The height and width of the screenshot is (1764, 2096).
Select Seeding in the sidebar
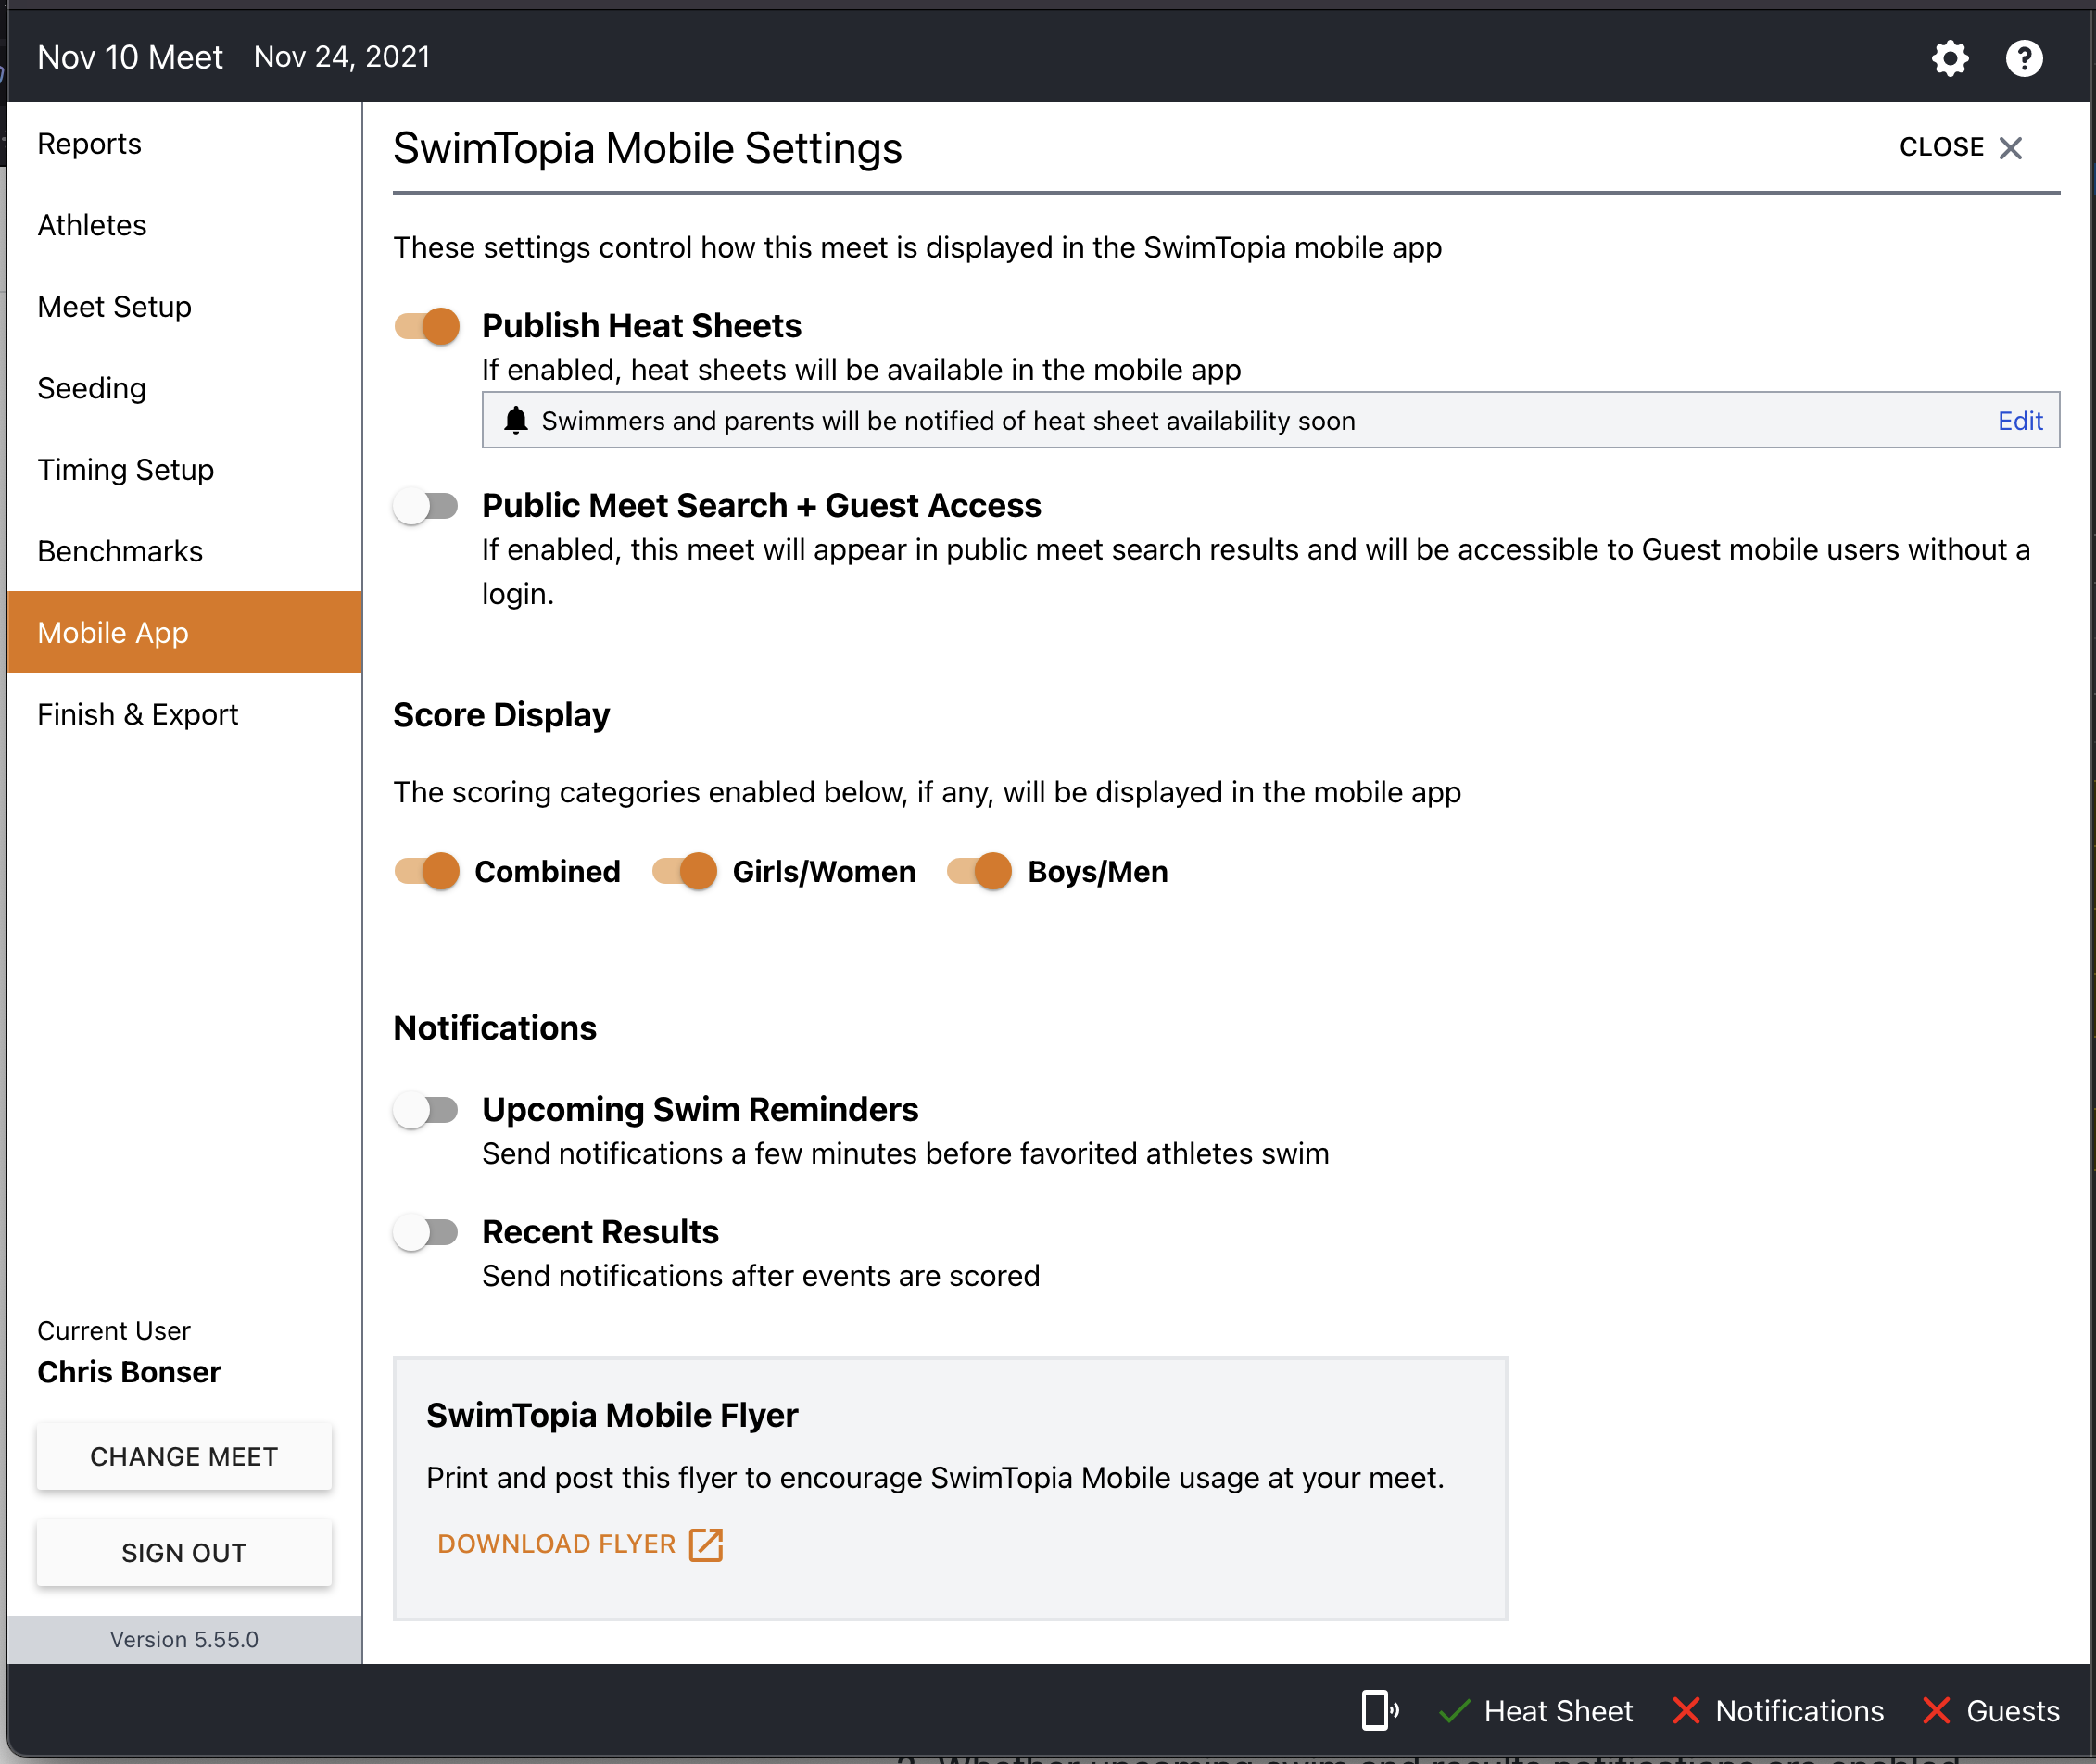click(x=185, y=388)
